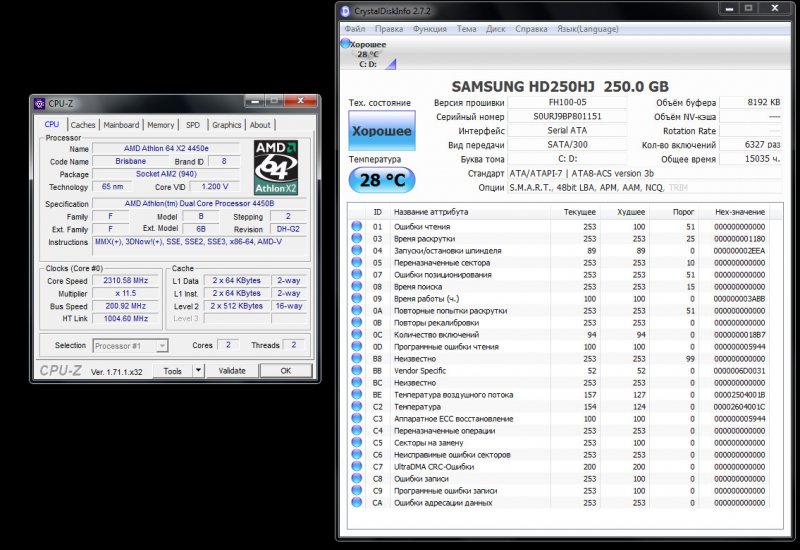
Task: Open the Тема menu
Action: [466, 29]
